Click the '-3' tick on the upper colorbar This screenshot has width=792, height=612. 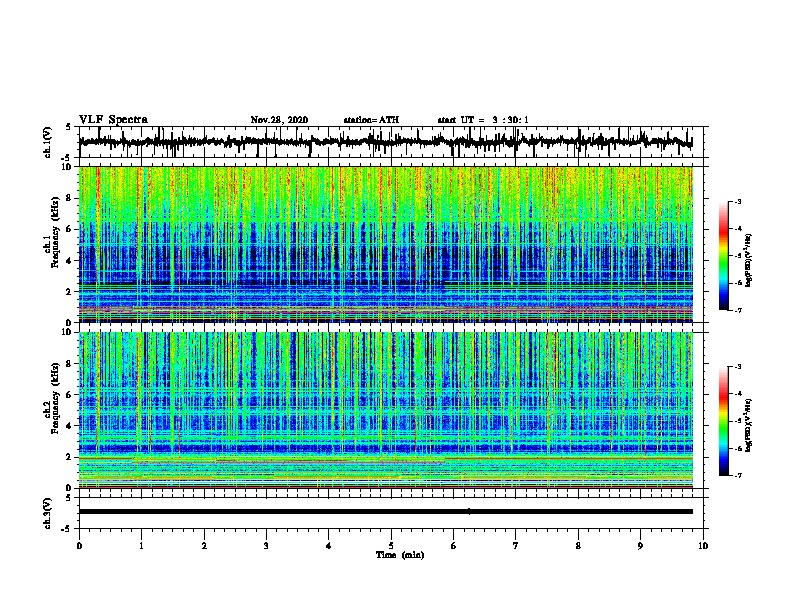(738, 201)
